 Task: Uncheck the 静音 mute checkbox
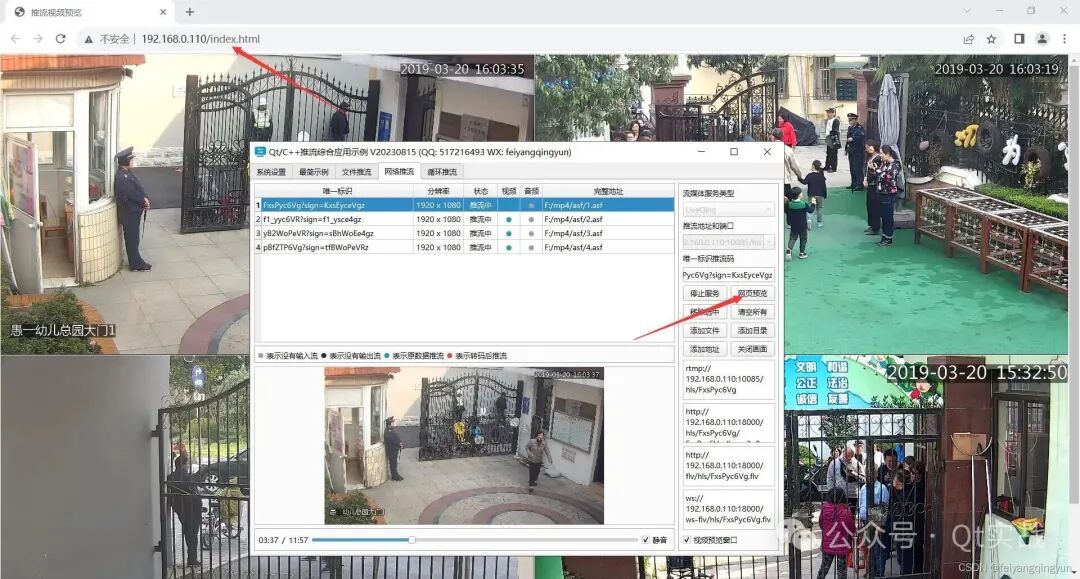click(x=645, y=540)
